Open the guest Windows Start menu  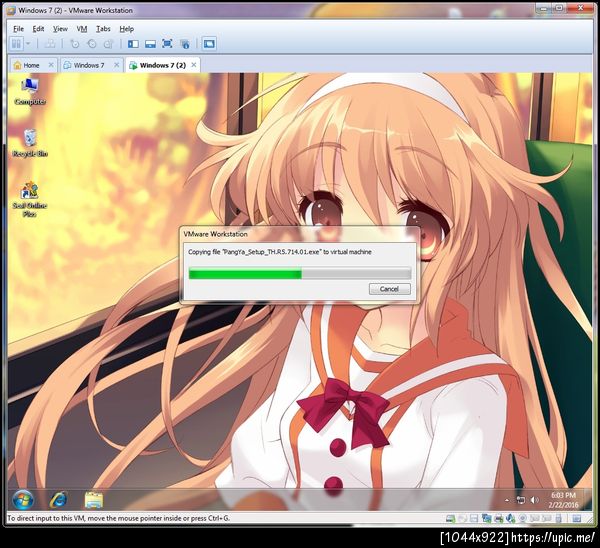(23, 500)
